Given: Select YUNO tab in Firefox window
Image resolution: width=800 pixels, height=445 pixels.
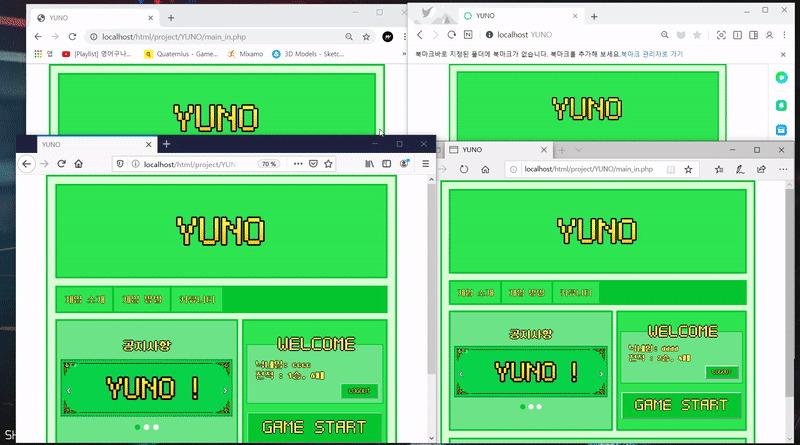Looking at the screenshot, I should click(96, 144).
